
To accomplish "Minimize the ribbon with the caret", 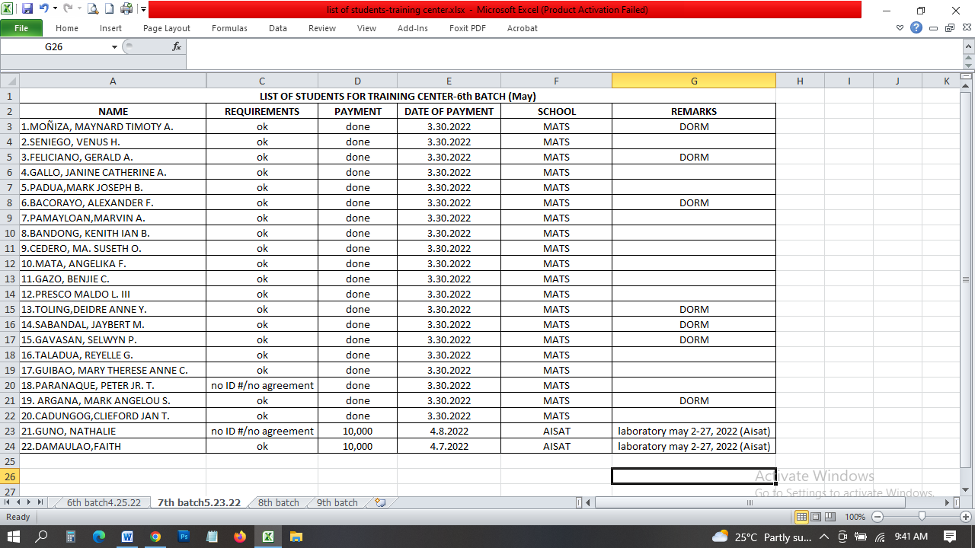I will point(899,28).
